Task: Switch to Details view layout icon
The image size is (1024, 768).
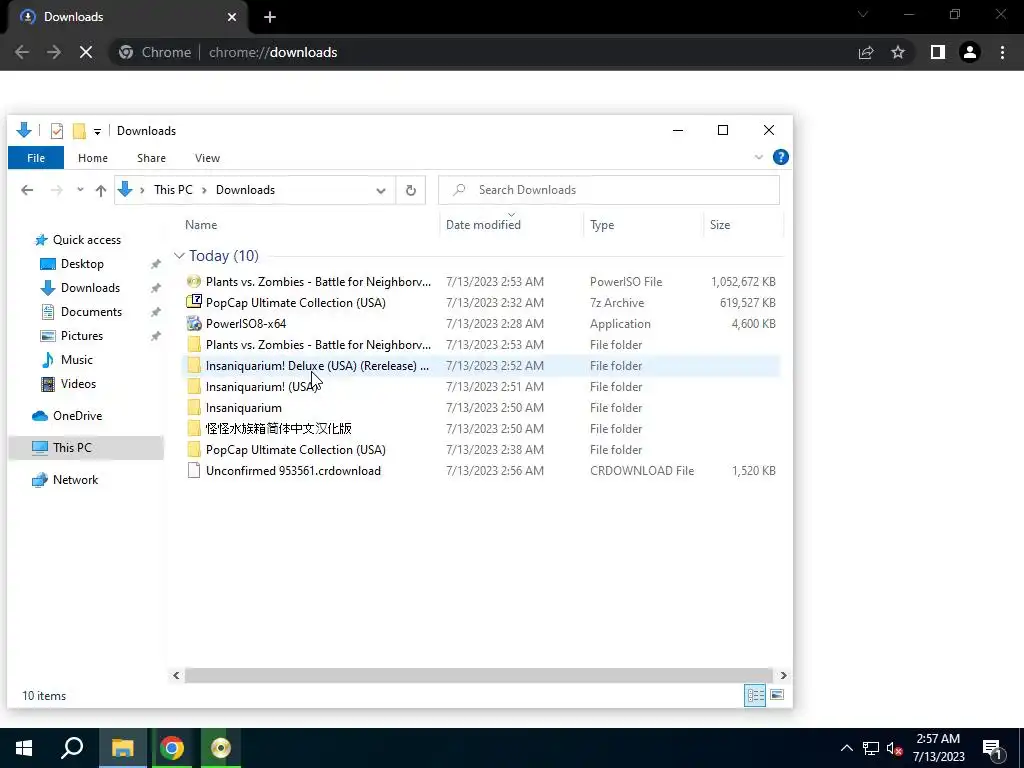Action: point(755,696)
